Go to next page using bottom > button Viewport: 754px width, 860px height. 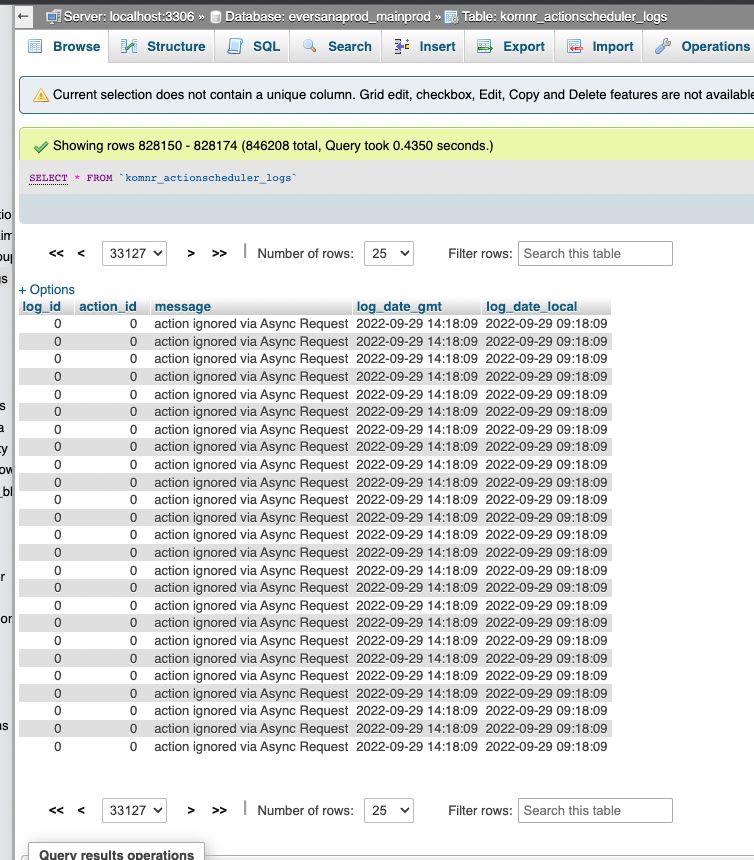(x=191, y=810)
